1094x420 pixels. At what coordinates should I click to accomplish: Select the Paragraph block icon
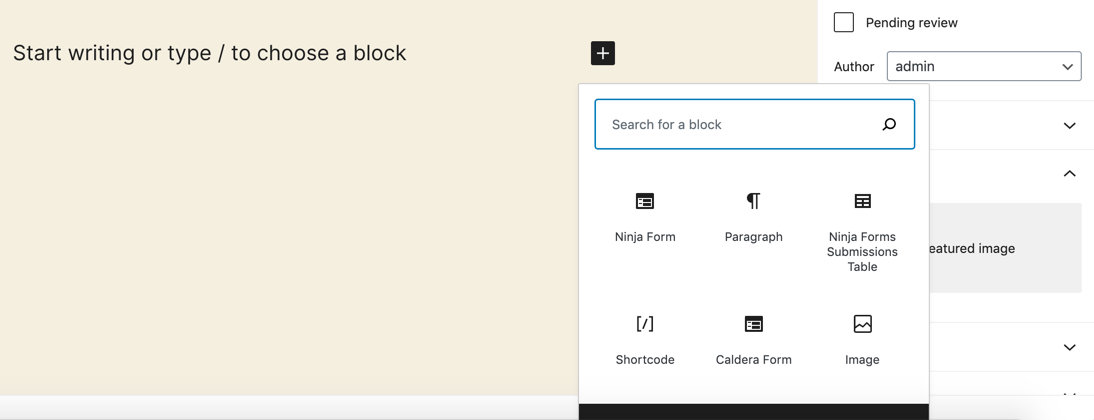click(753, 202)
